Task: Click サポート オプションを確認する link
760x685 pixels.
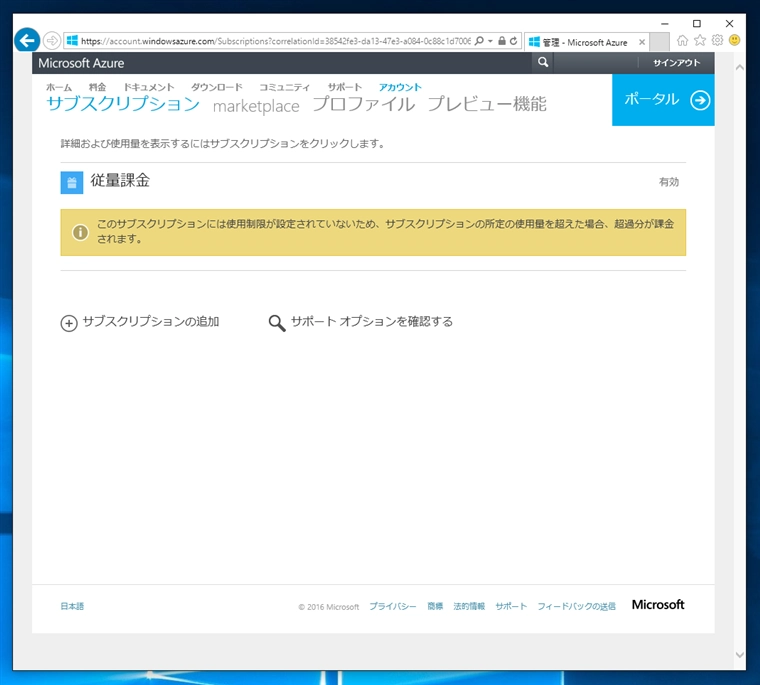Action: click(x=371, y=321)
